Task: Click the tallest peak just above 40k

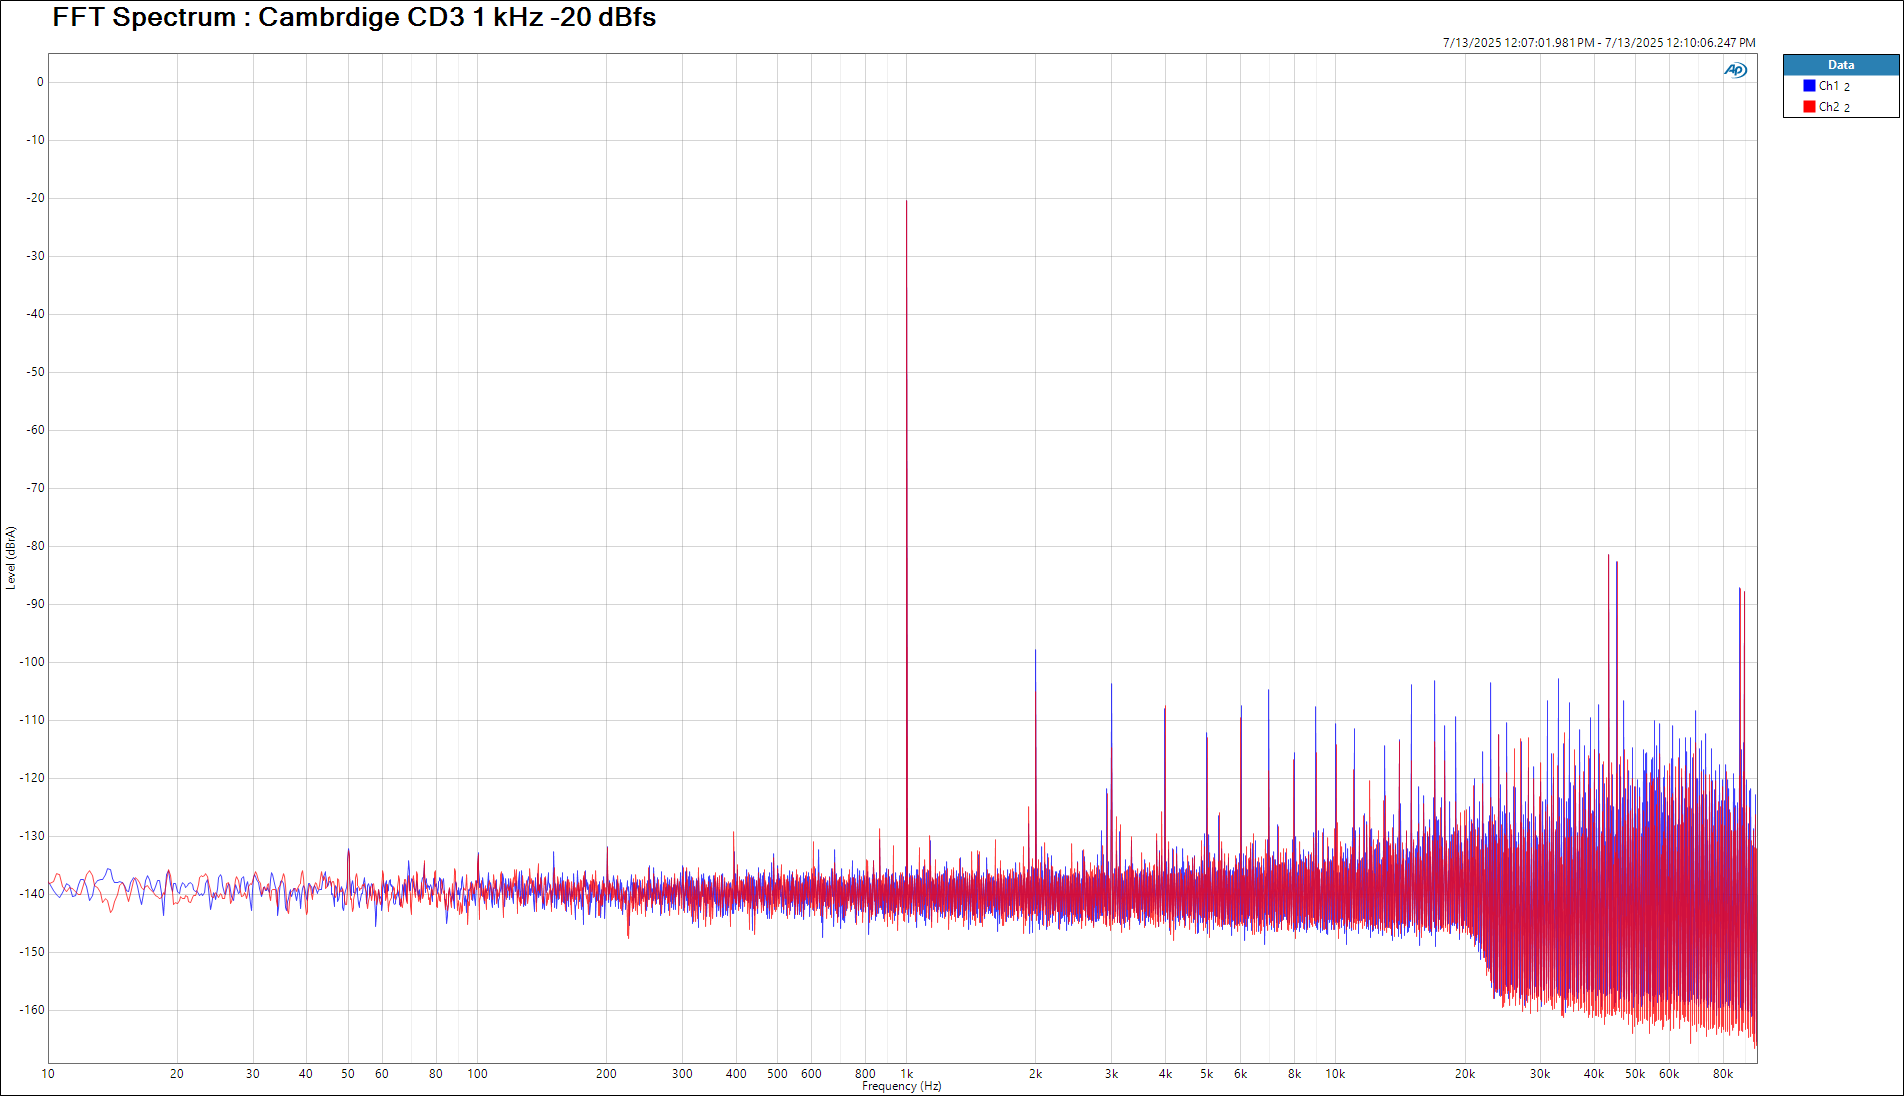Action: pos(1608,557)
